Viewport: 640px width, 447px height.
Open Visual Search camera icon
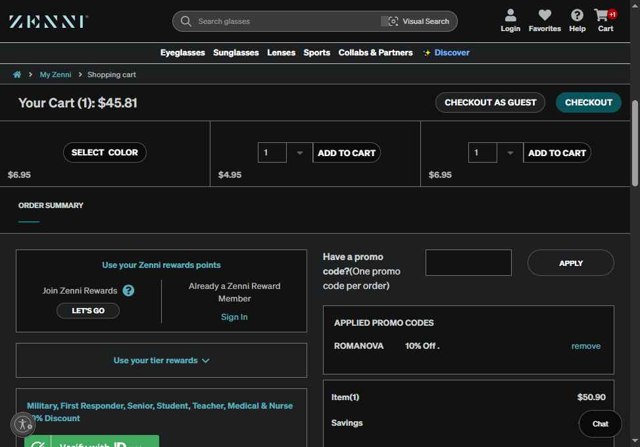point(393,21)
